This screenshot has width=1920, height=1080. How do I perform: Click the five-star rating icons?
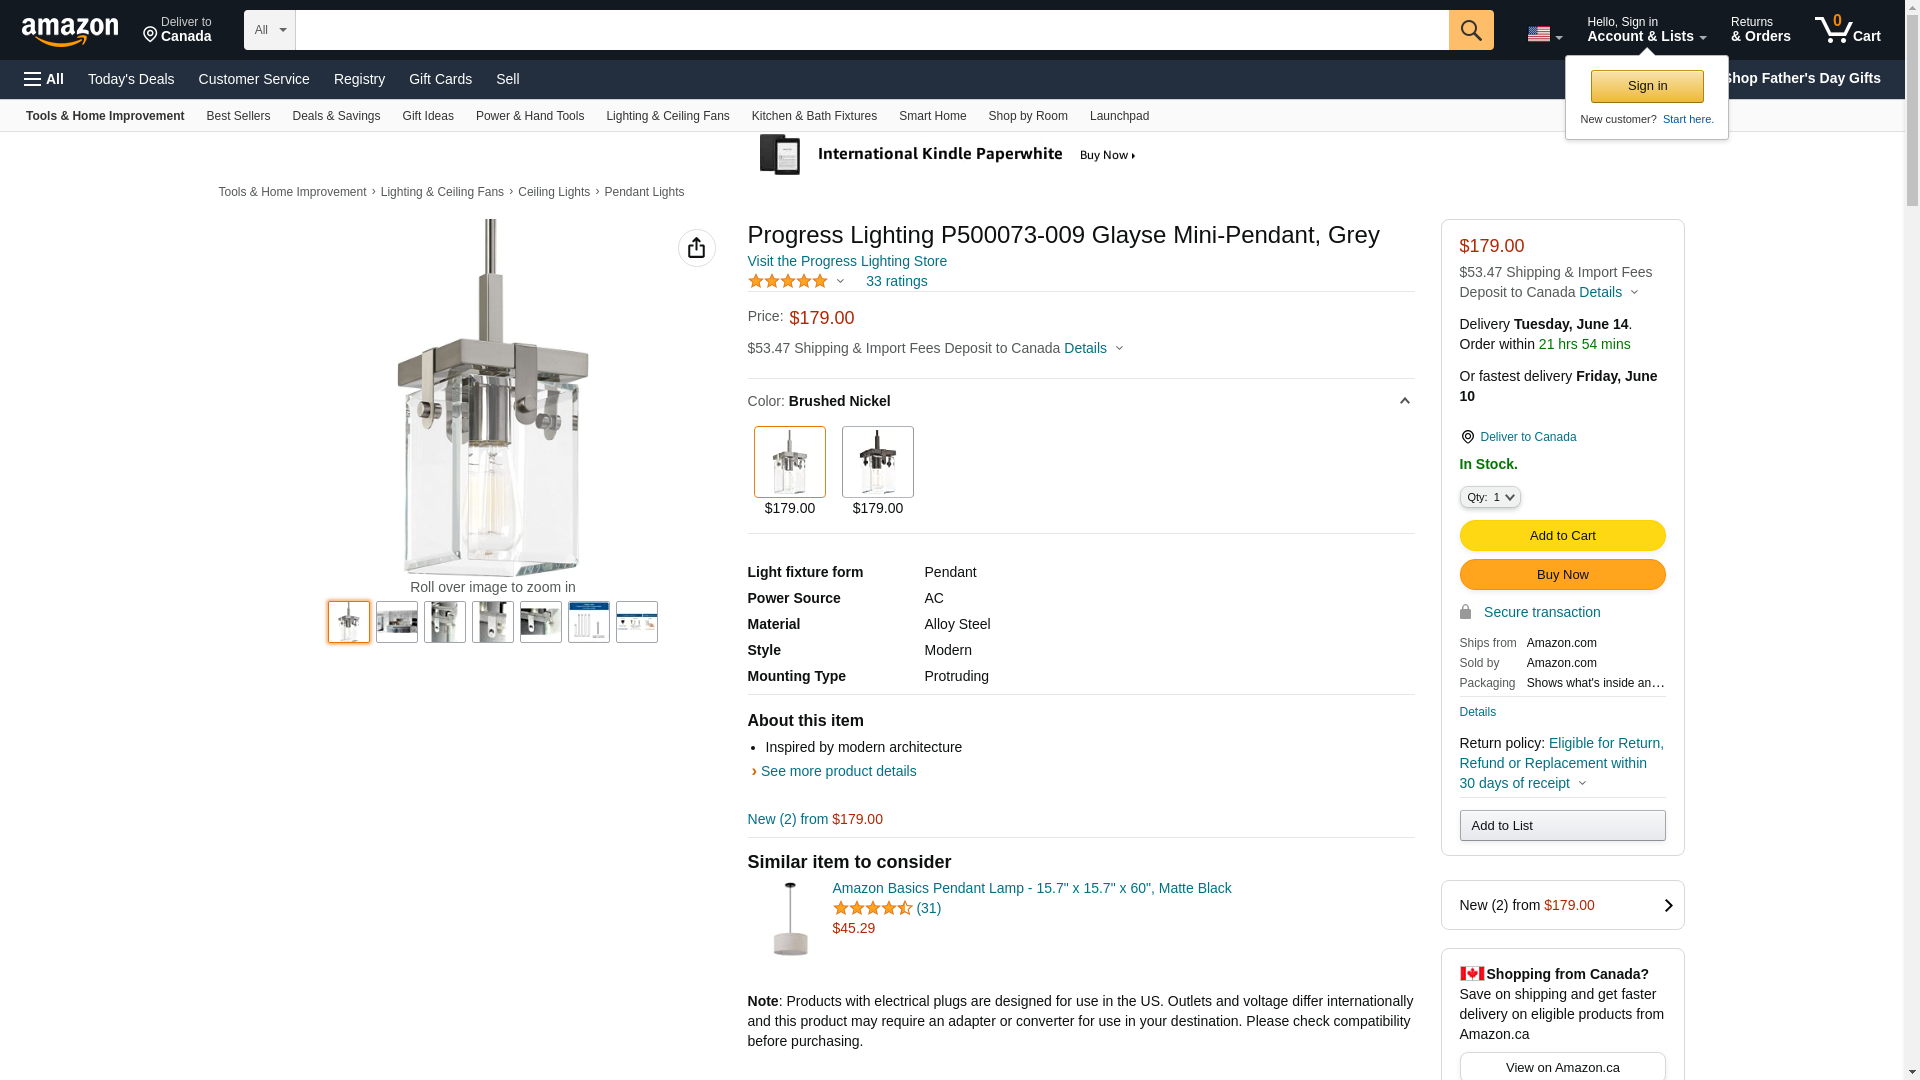788,281
